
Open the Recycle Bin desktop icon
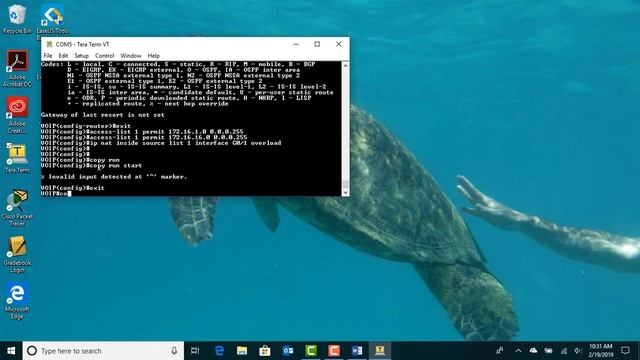click(17, 18)
